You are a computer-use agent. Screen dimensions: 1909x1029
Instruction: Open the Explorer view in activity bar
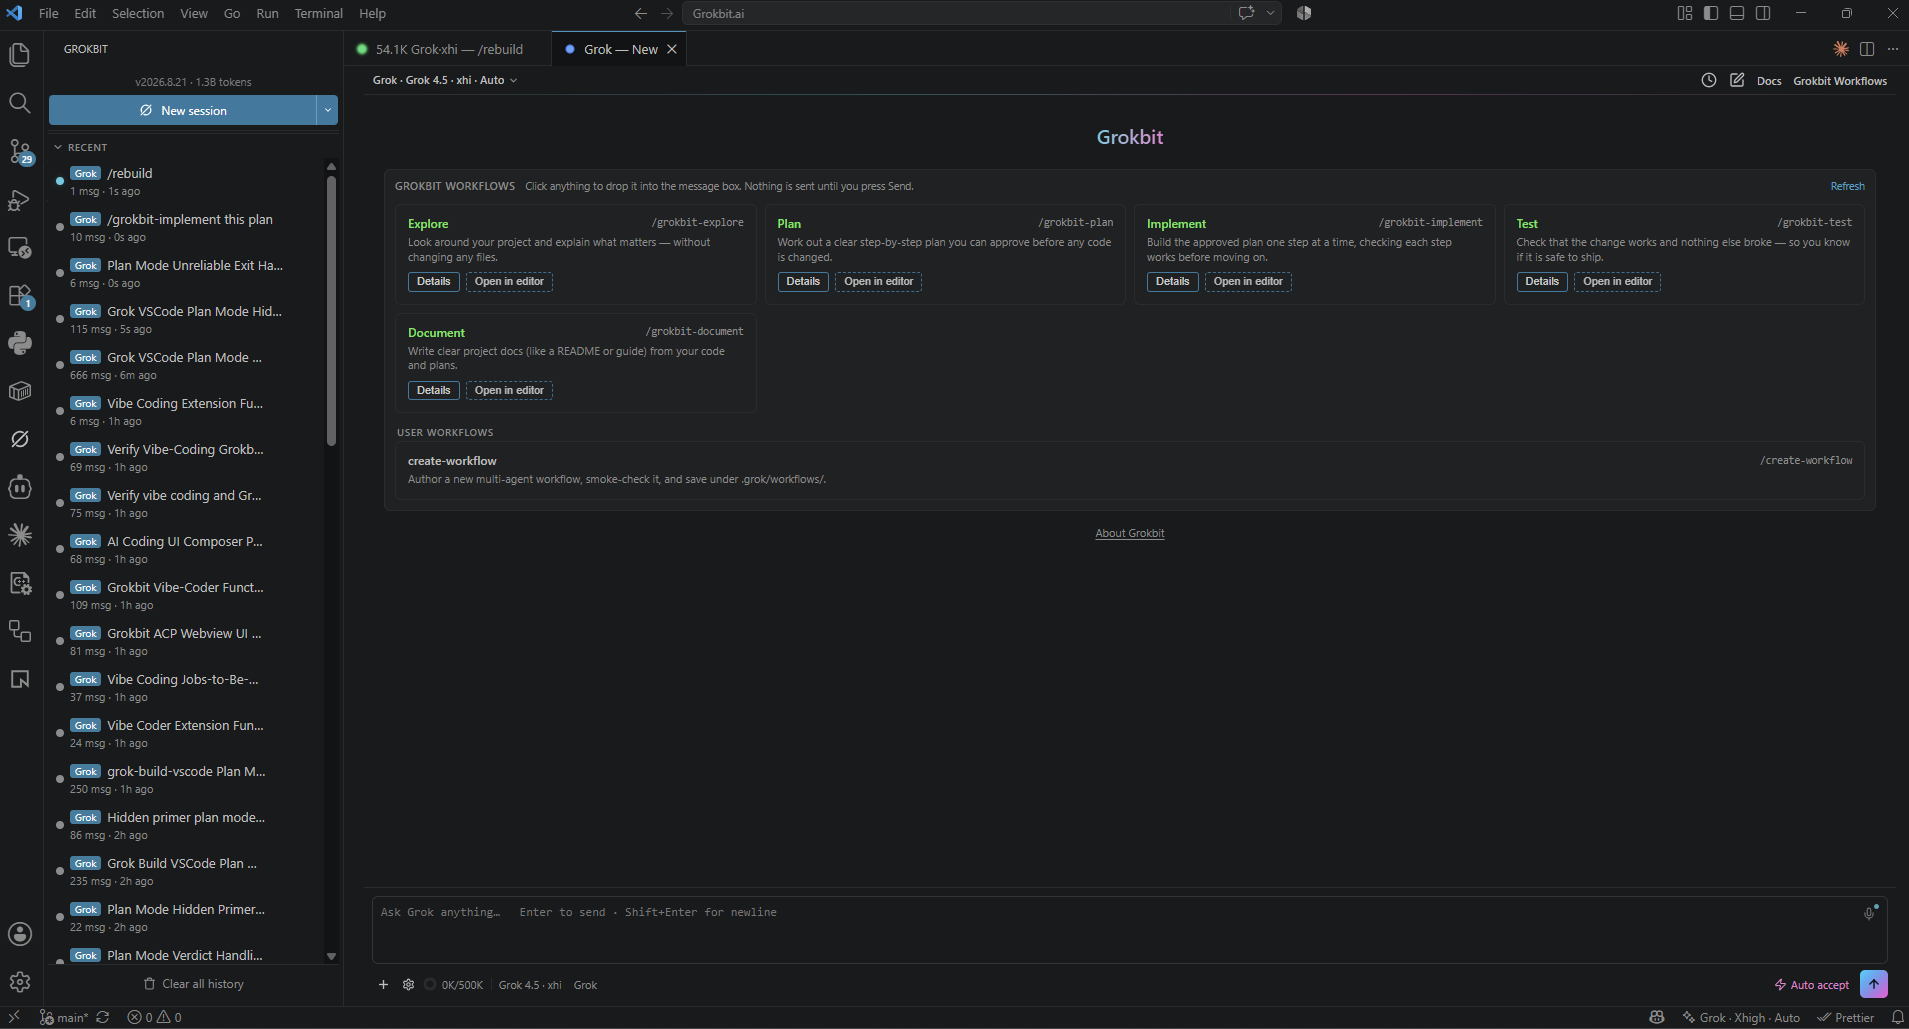click(20, 55)
